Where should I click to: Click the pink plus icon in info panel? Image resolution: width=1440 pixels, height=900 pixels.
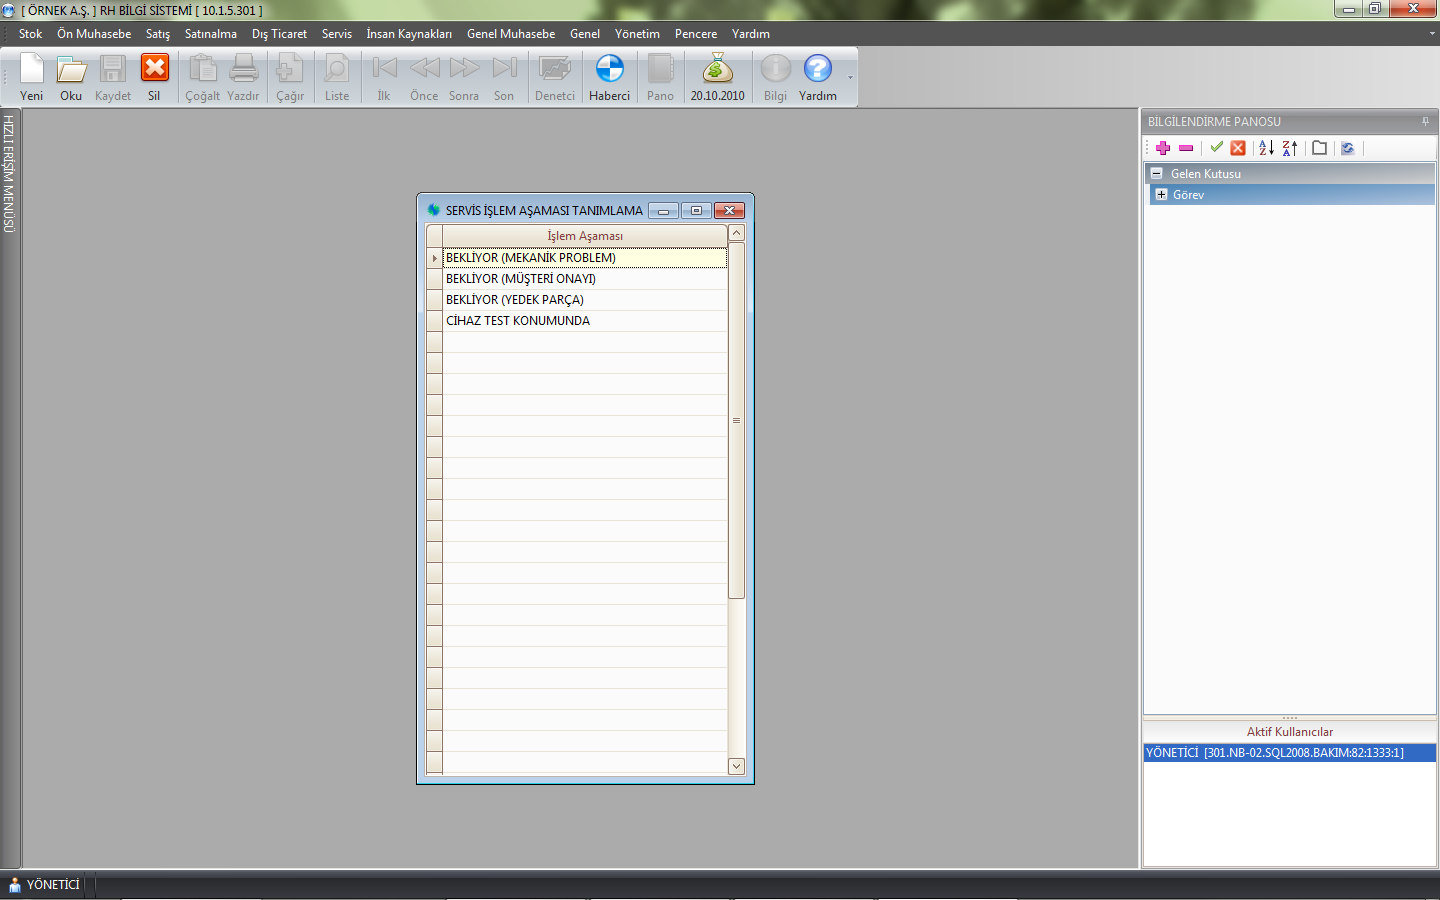pos(1163,148)
